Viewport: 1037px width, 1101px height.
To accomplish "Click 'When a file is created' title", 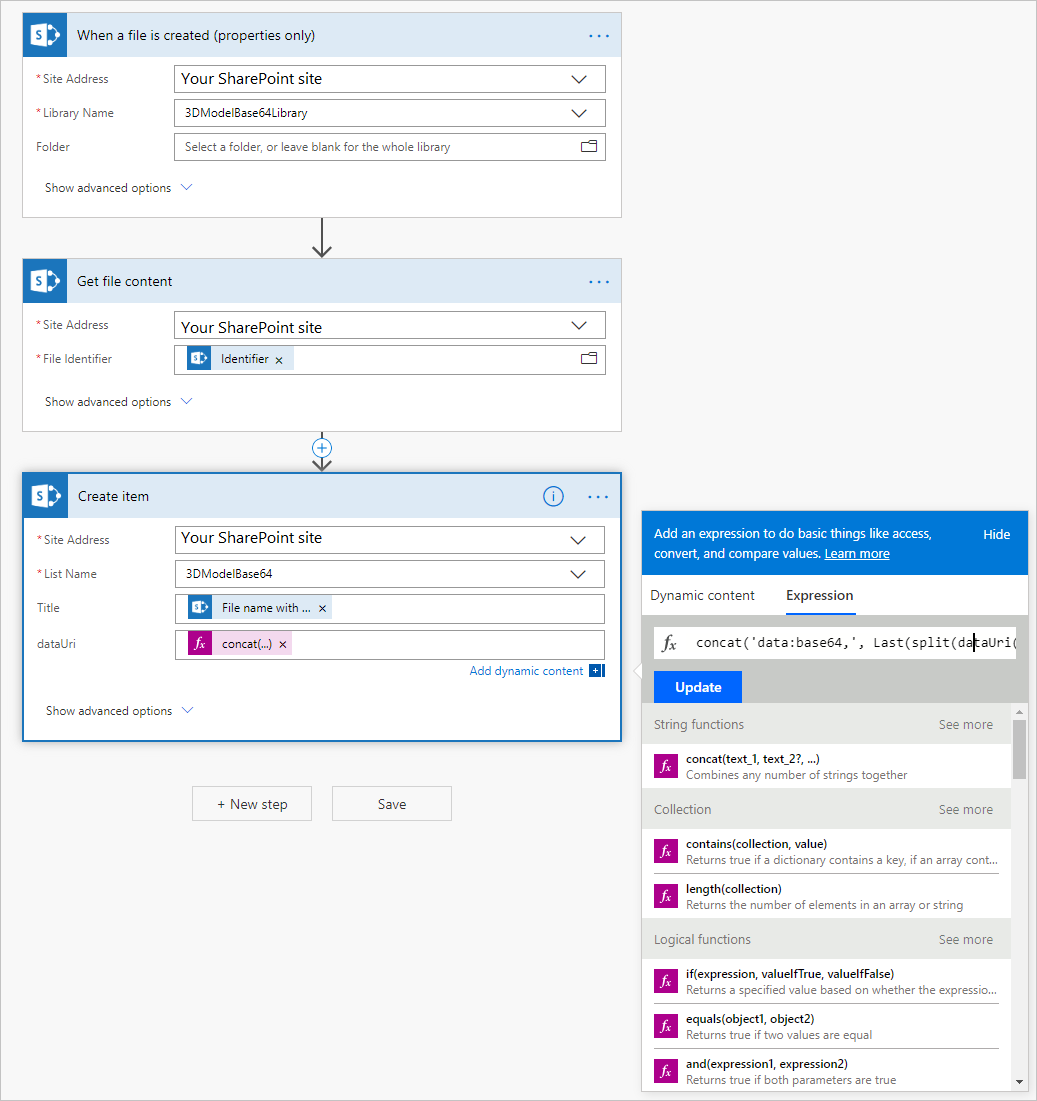I will 196,35.
